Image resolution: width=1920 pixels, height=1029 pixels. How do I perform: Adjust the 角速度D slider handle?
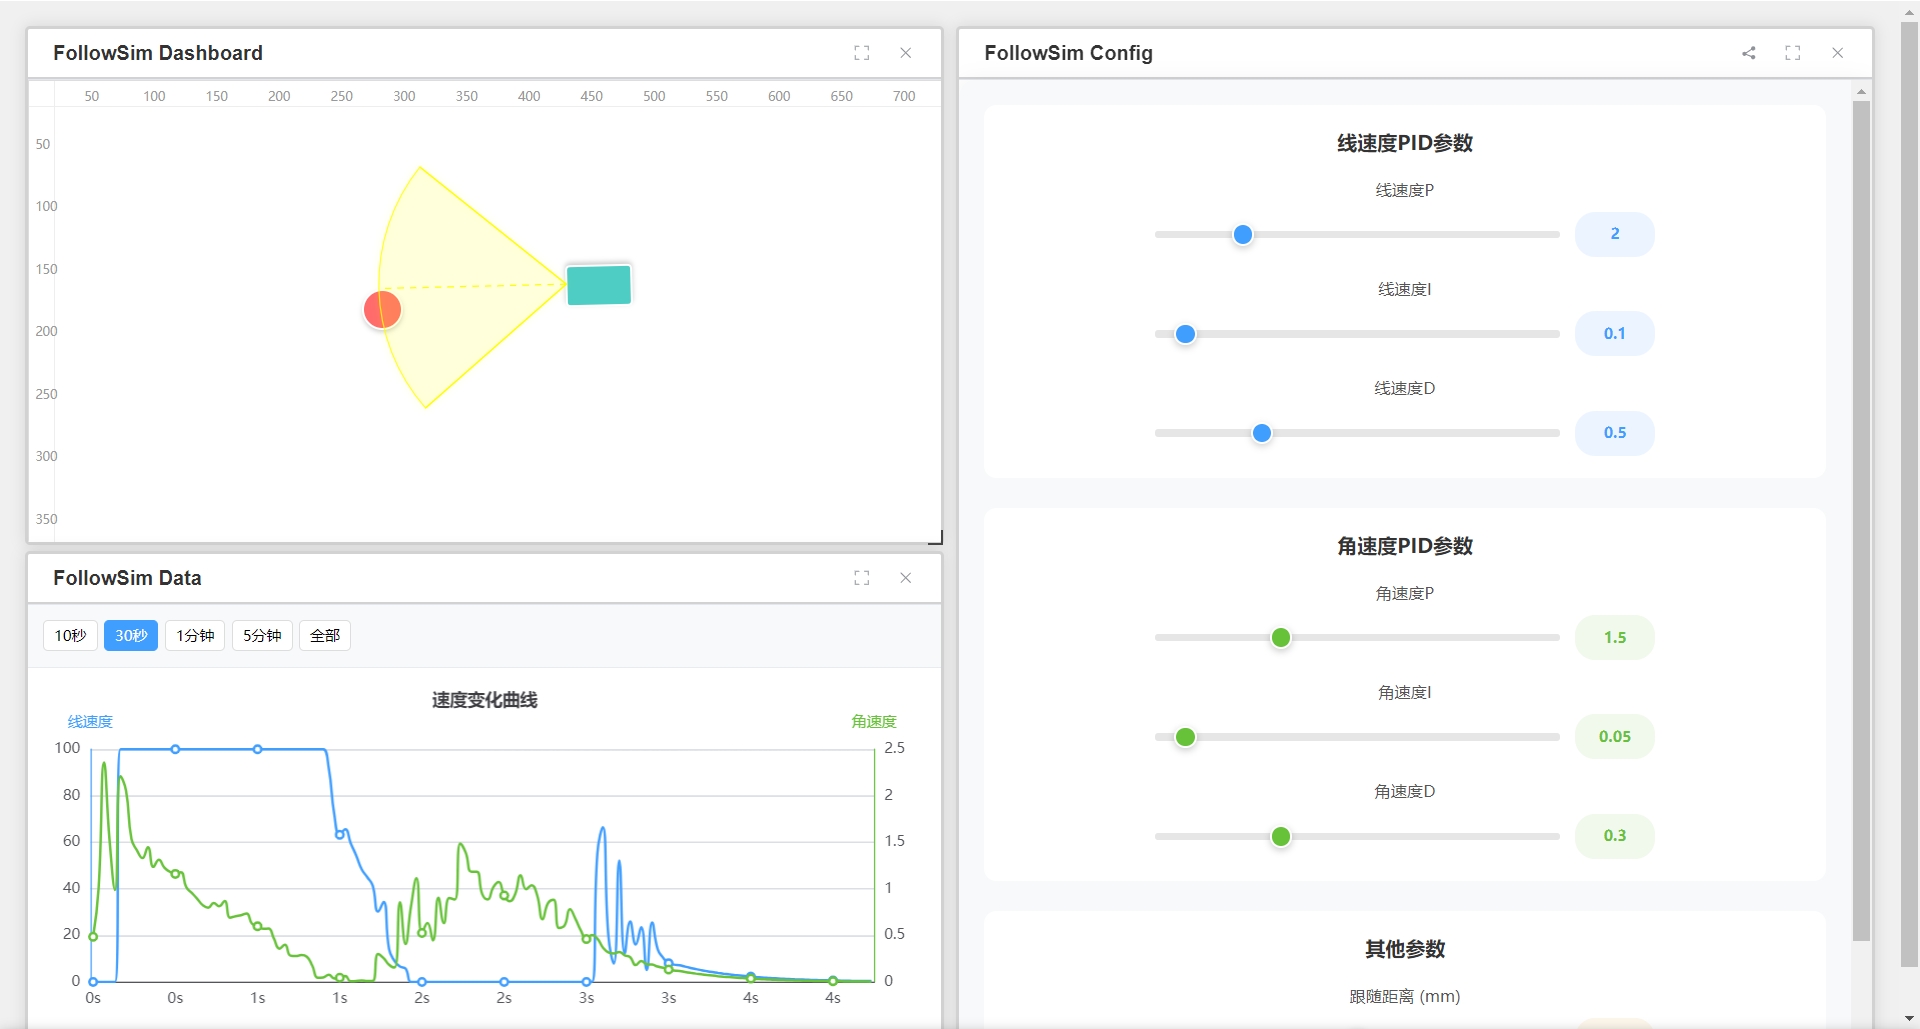pyautogui.click(x=1281, y=836)
